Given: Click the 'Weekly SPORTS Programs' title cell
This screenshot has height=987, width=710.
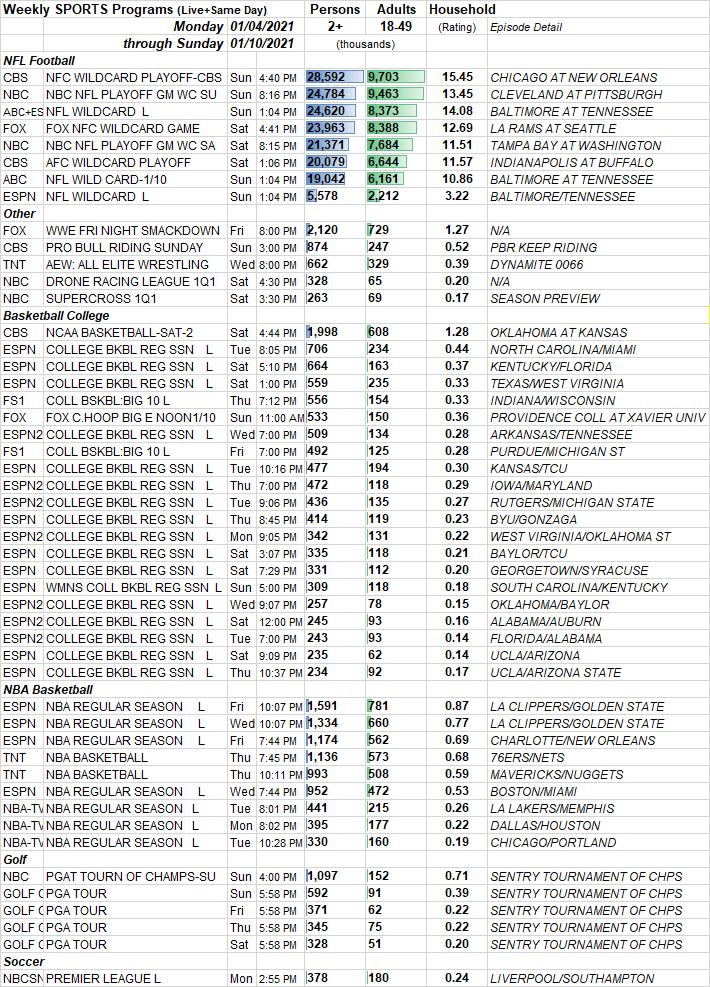Looking at the screenshot, I should (x=135, y=9).
